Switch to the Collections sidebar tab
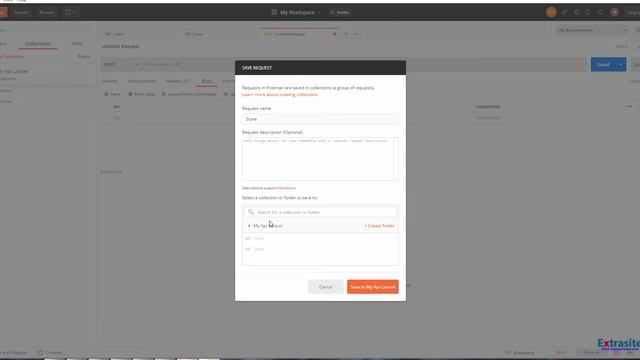The width and height of the screenshot is (640, 360). pyautogui.click(x=38, y=44)
